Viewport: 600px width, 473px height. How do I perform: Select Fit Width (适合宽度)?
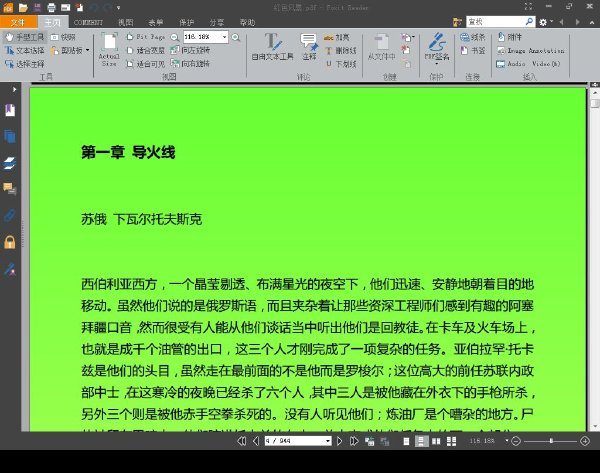pyautogui.click(x=146, y=51)
